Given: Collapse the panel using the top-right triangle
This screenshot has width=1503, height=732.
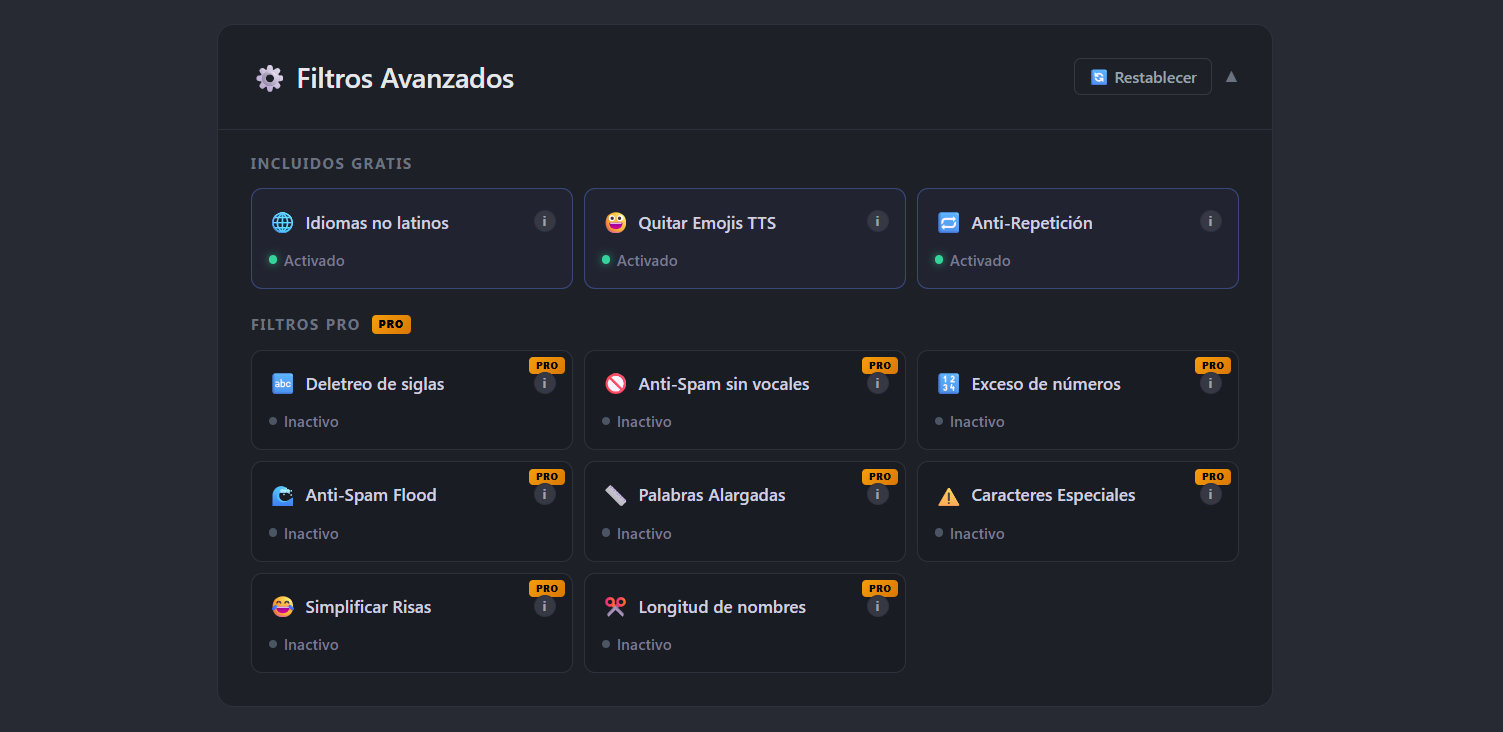Looking at the screenshot, I should [1231, 76].
